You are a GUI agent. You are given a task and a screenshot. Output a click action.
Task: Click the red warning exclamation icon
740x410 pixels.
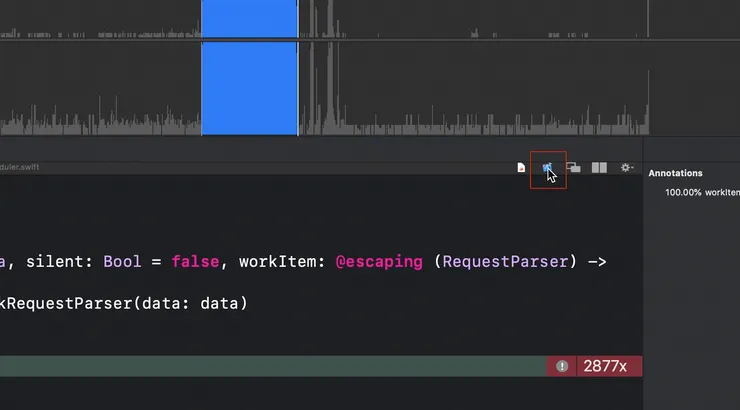[562, 366]
